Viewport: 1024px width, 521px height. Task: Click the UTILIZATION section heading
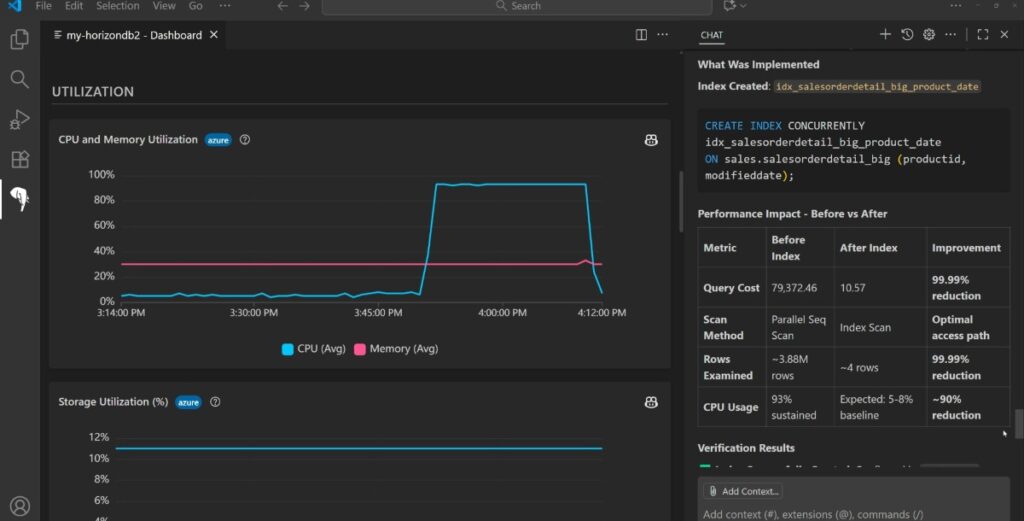click(93, 92)
